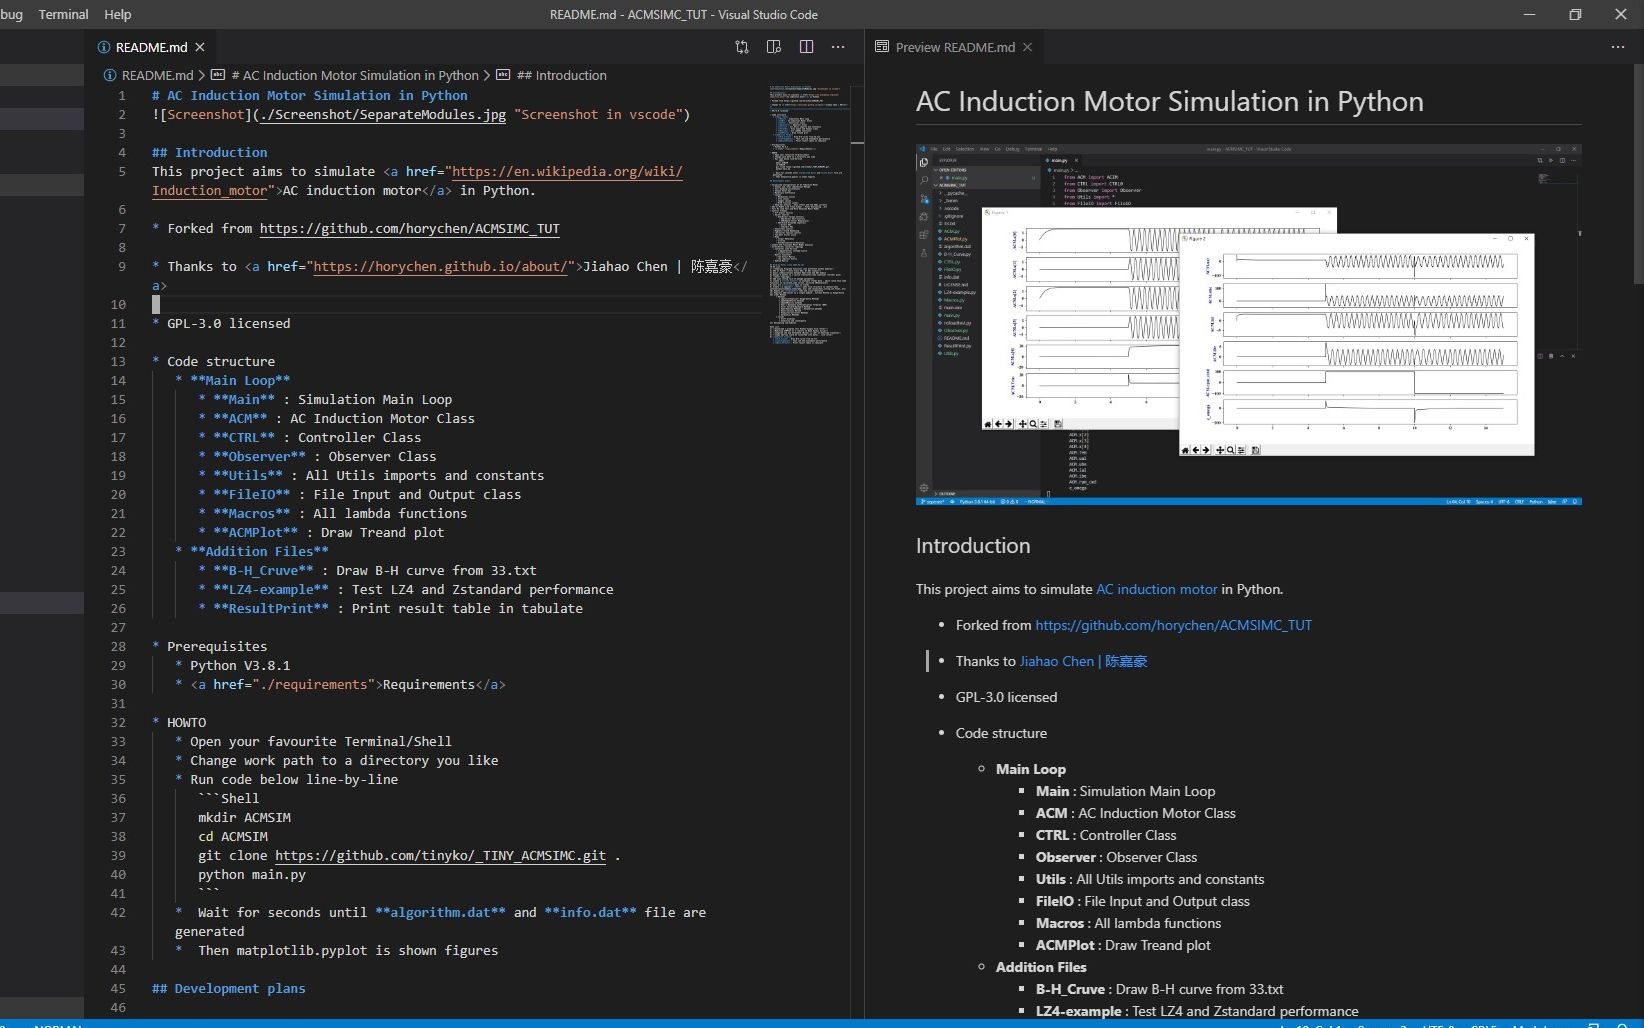Open the '## Introduction' breadcrumb dropdown
The height and width of the screenshot is (1028, 1644).
tap(562, 75)
